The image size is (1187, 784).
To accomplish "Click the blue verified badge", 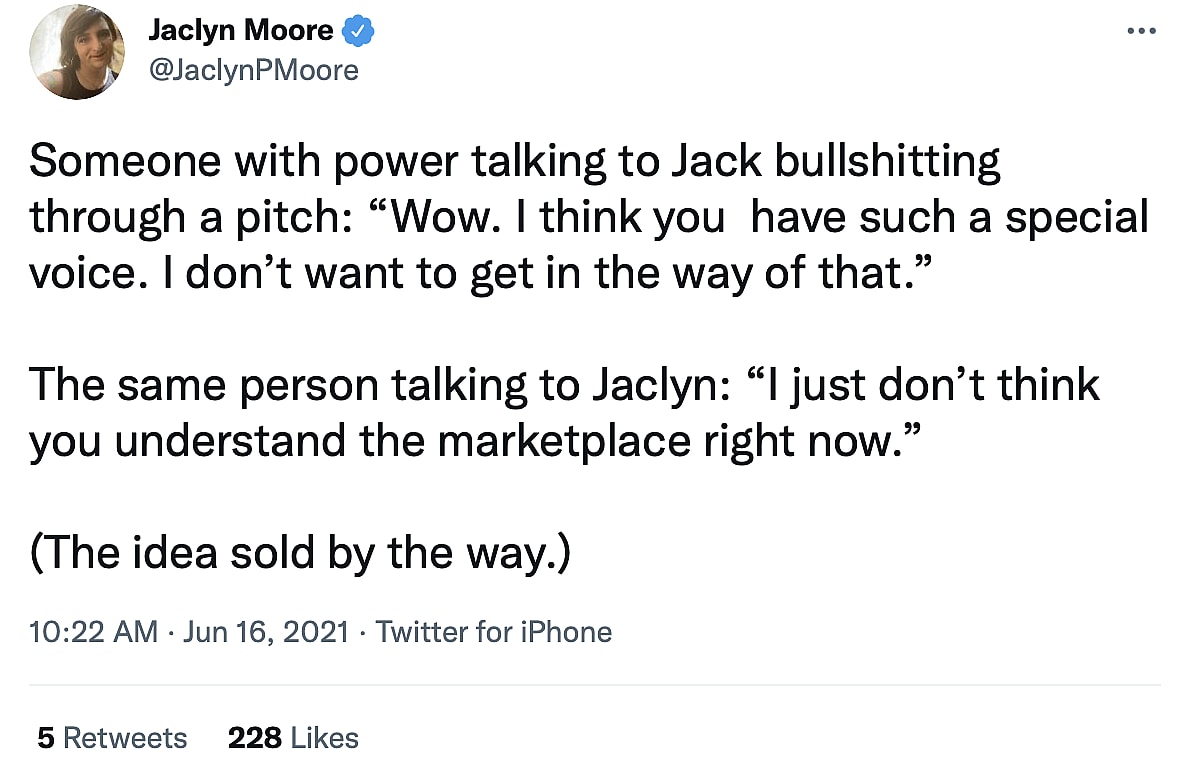I will coord(358,32).
